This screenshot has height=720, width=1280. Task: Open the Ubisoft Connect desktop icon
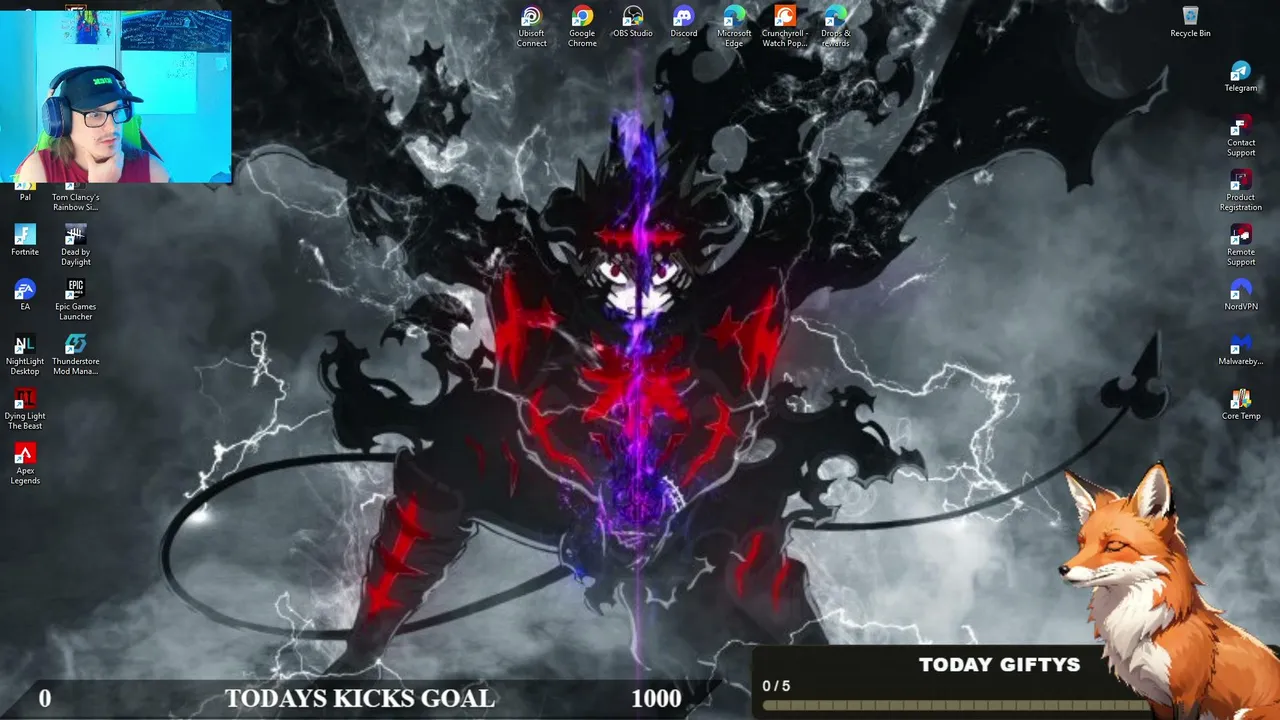[x=531, y=26]
